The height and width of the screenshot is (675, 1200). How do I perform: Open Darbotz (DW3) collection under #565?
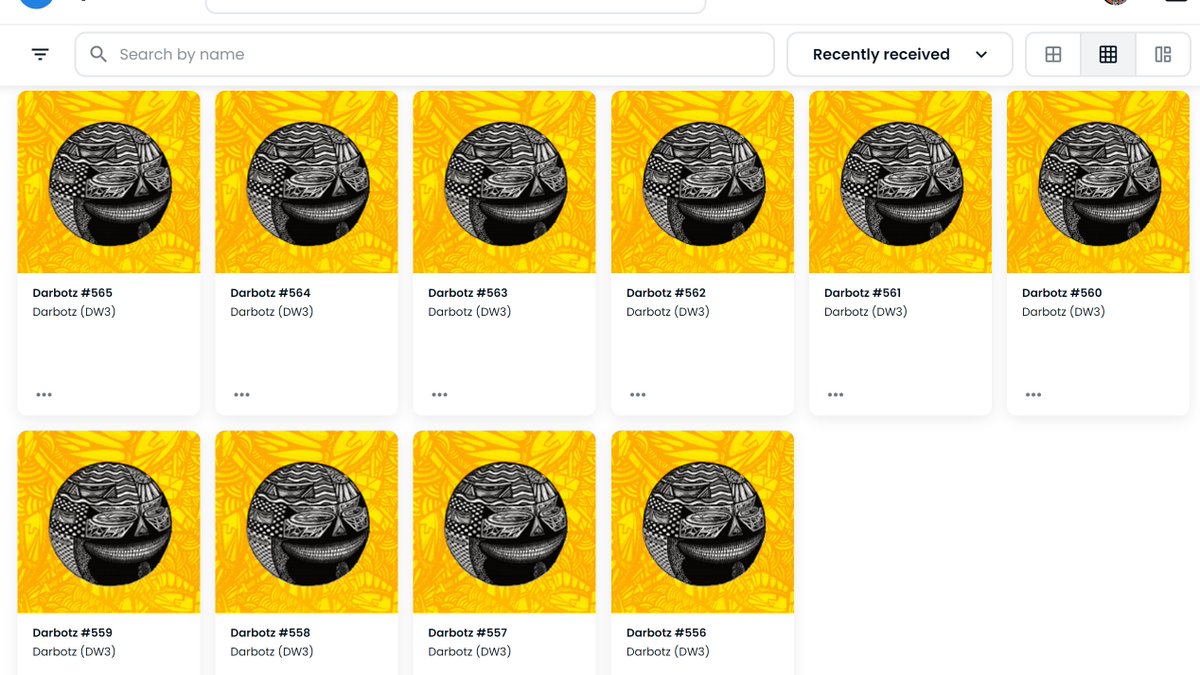pyautogui.click(x=74, y=312)
